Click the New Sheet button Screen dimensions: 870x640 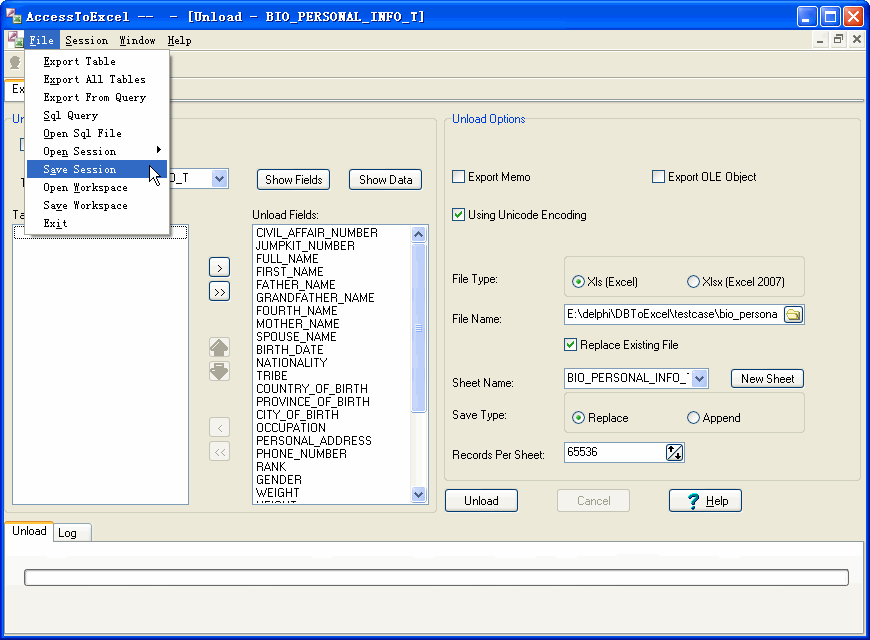click(767, 379)
